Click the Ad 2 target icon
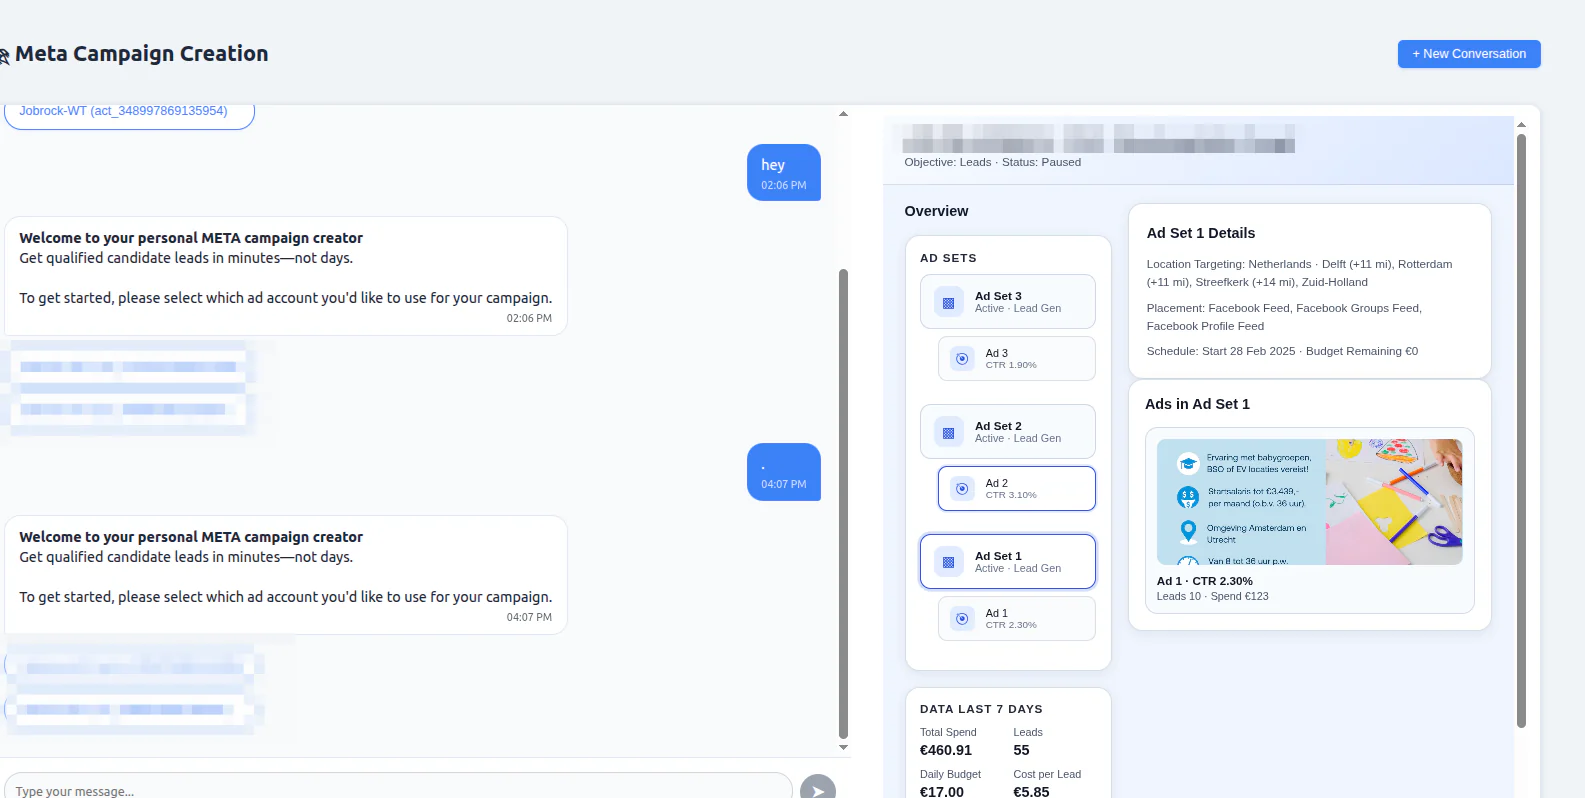This screenshot has height=798, width=1585. coord(962,489)
